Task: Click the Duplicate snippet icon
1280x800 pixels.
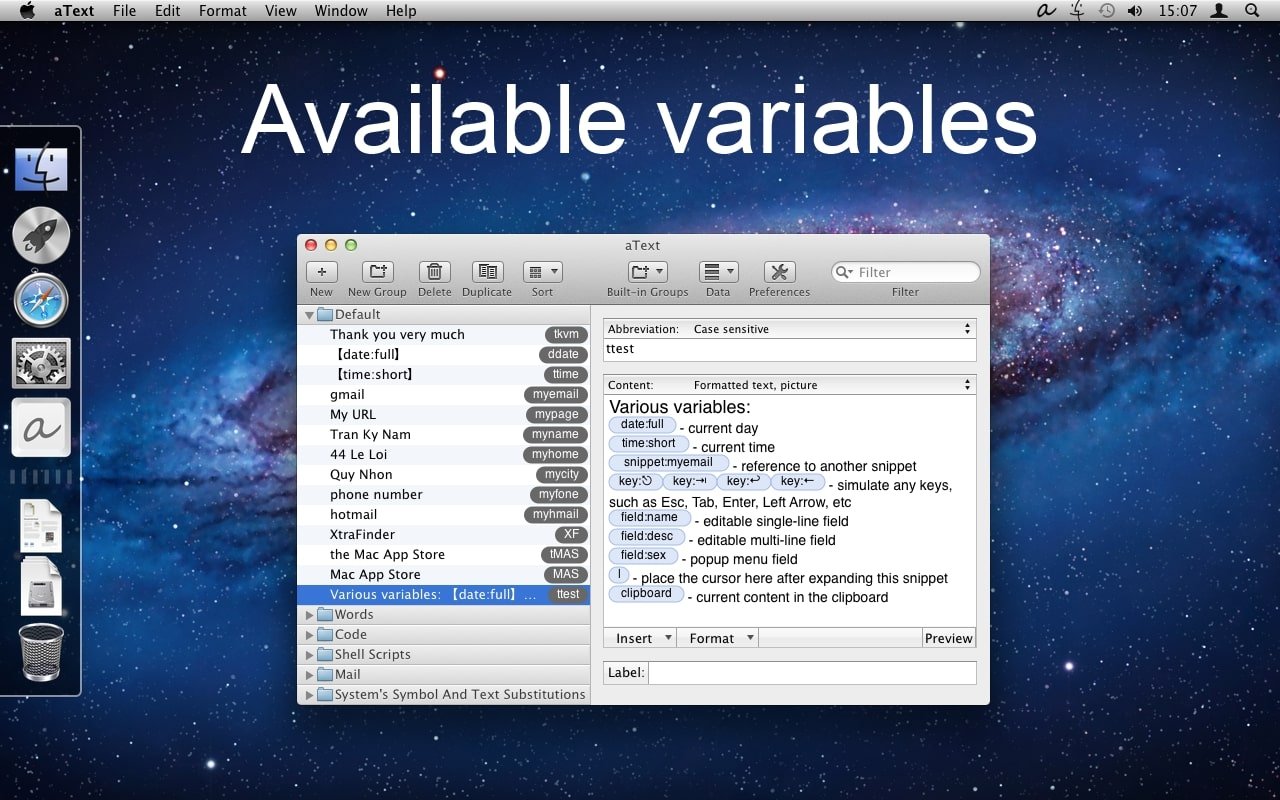Action: coord(487,272)
